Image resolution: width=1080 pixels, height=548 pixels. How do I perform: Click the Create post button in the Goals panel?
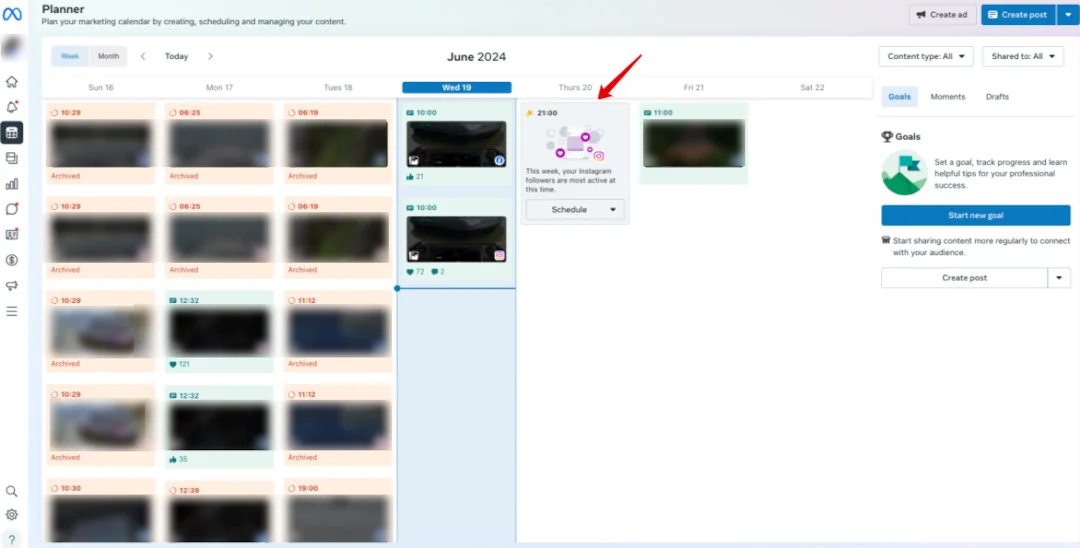tap(964, 278)
